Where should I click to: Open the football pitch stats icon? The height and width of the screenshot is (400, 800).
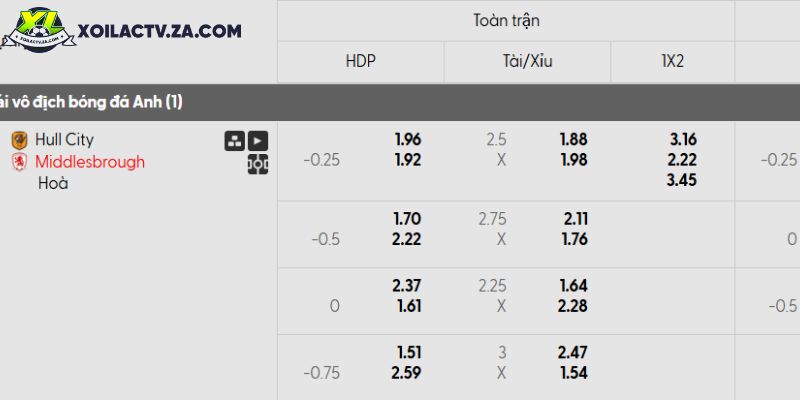click(258, 164)
